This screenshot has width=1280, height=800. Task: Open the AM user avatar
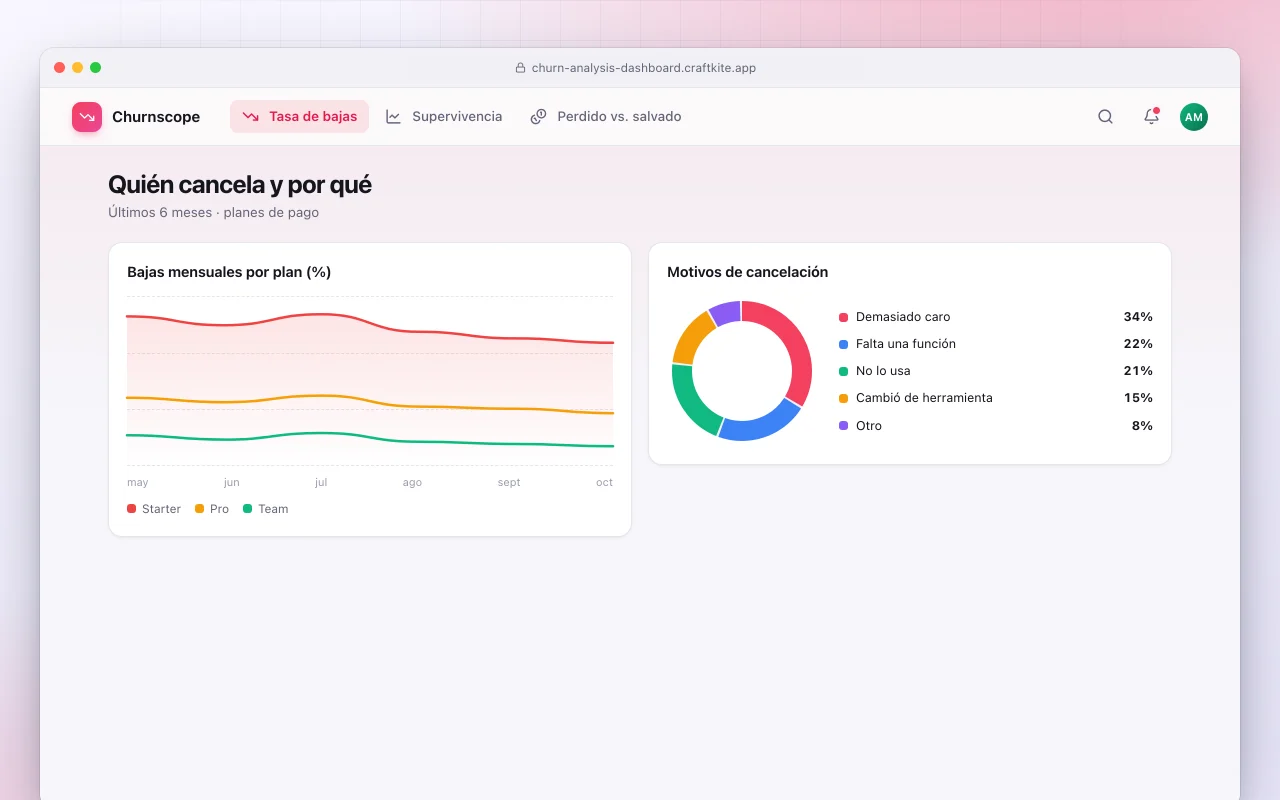[x=1194, y=117]
